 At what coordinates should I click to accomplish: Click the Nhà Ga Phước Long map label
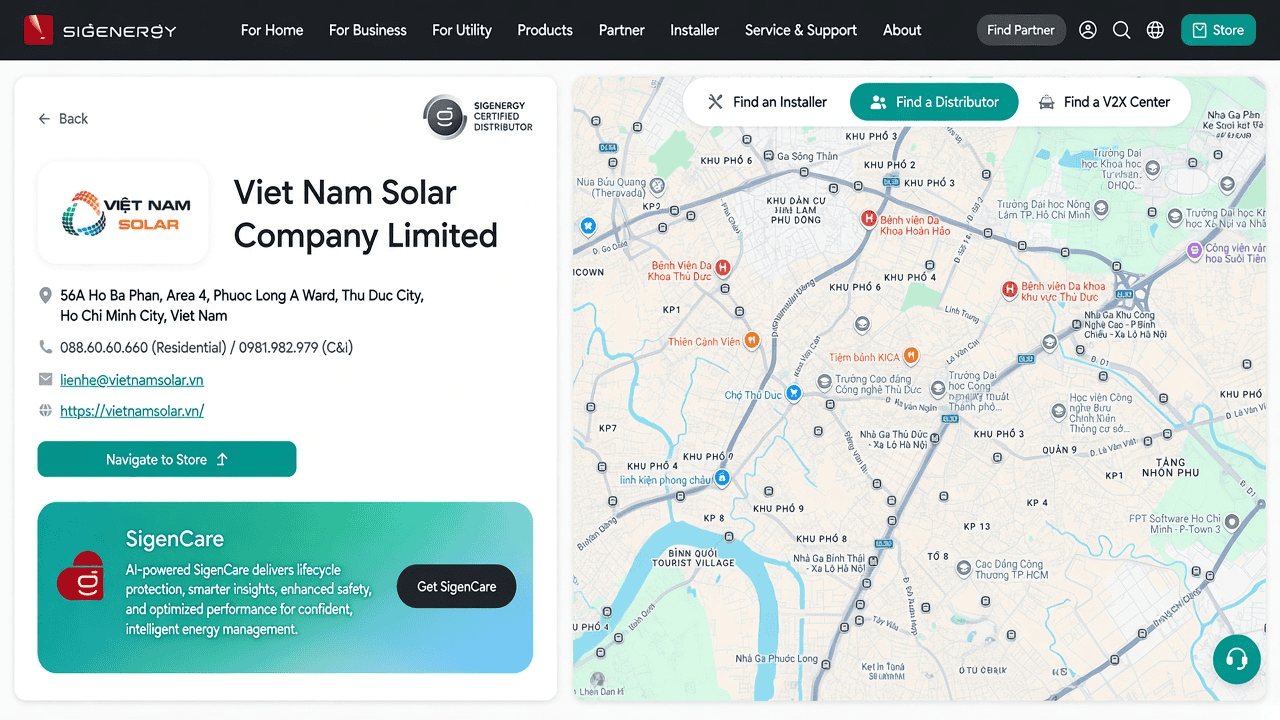776,659
